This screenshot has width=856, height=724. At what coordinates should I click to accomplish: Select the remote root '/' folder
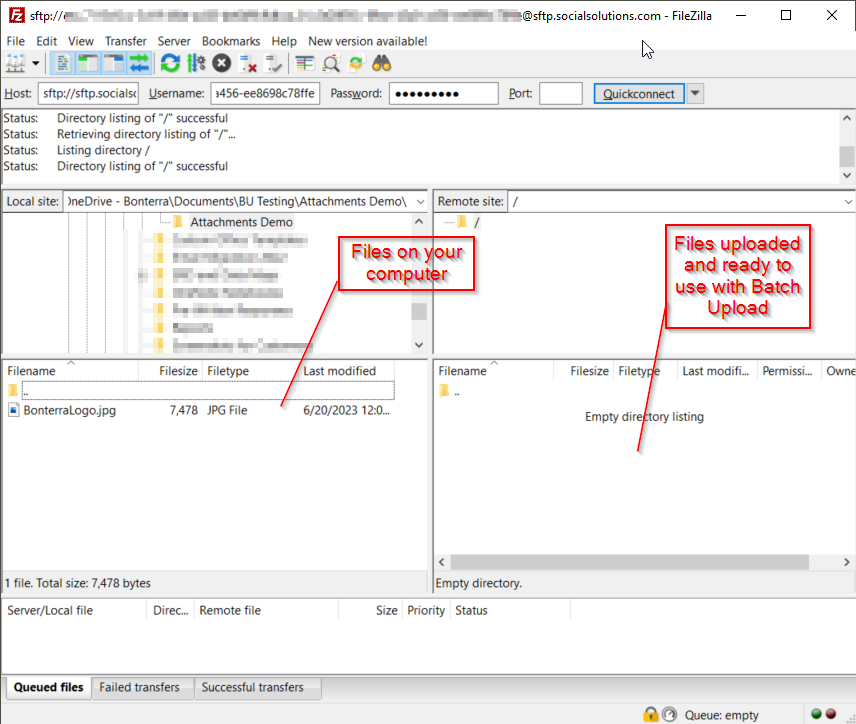point(477,222)
